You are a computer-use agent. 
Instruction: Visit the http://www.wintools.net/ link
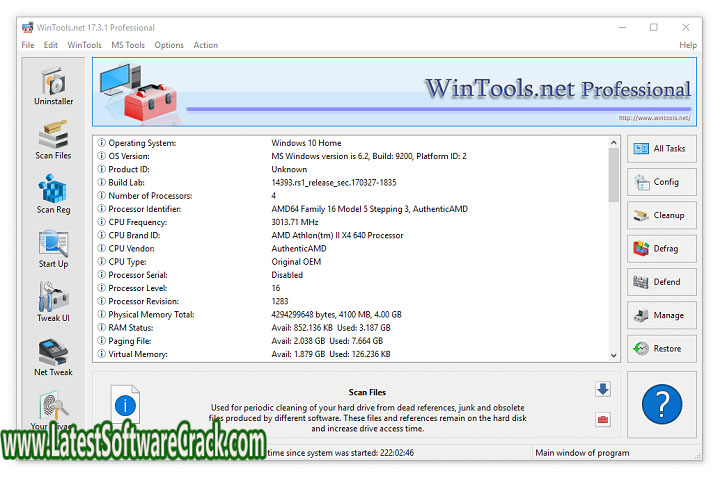point(654,118)
